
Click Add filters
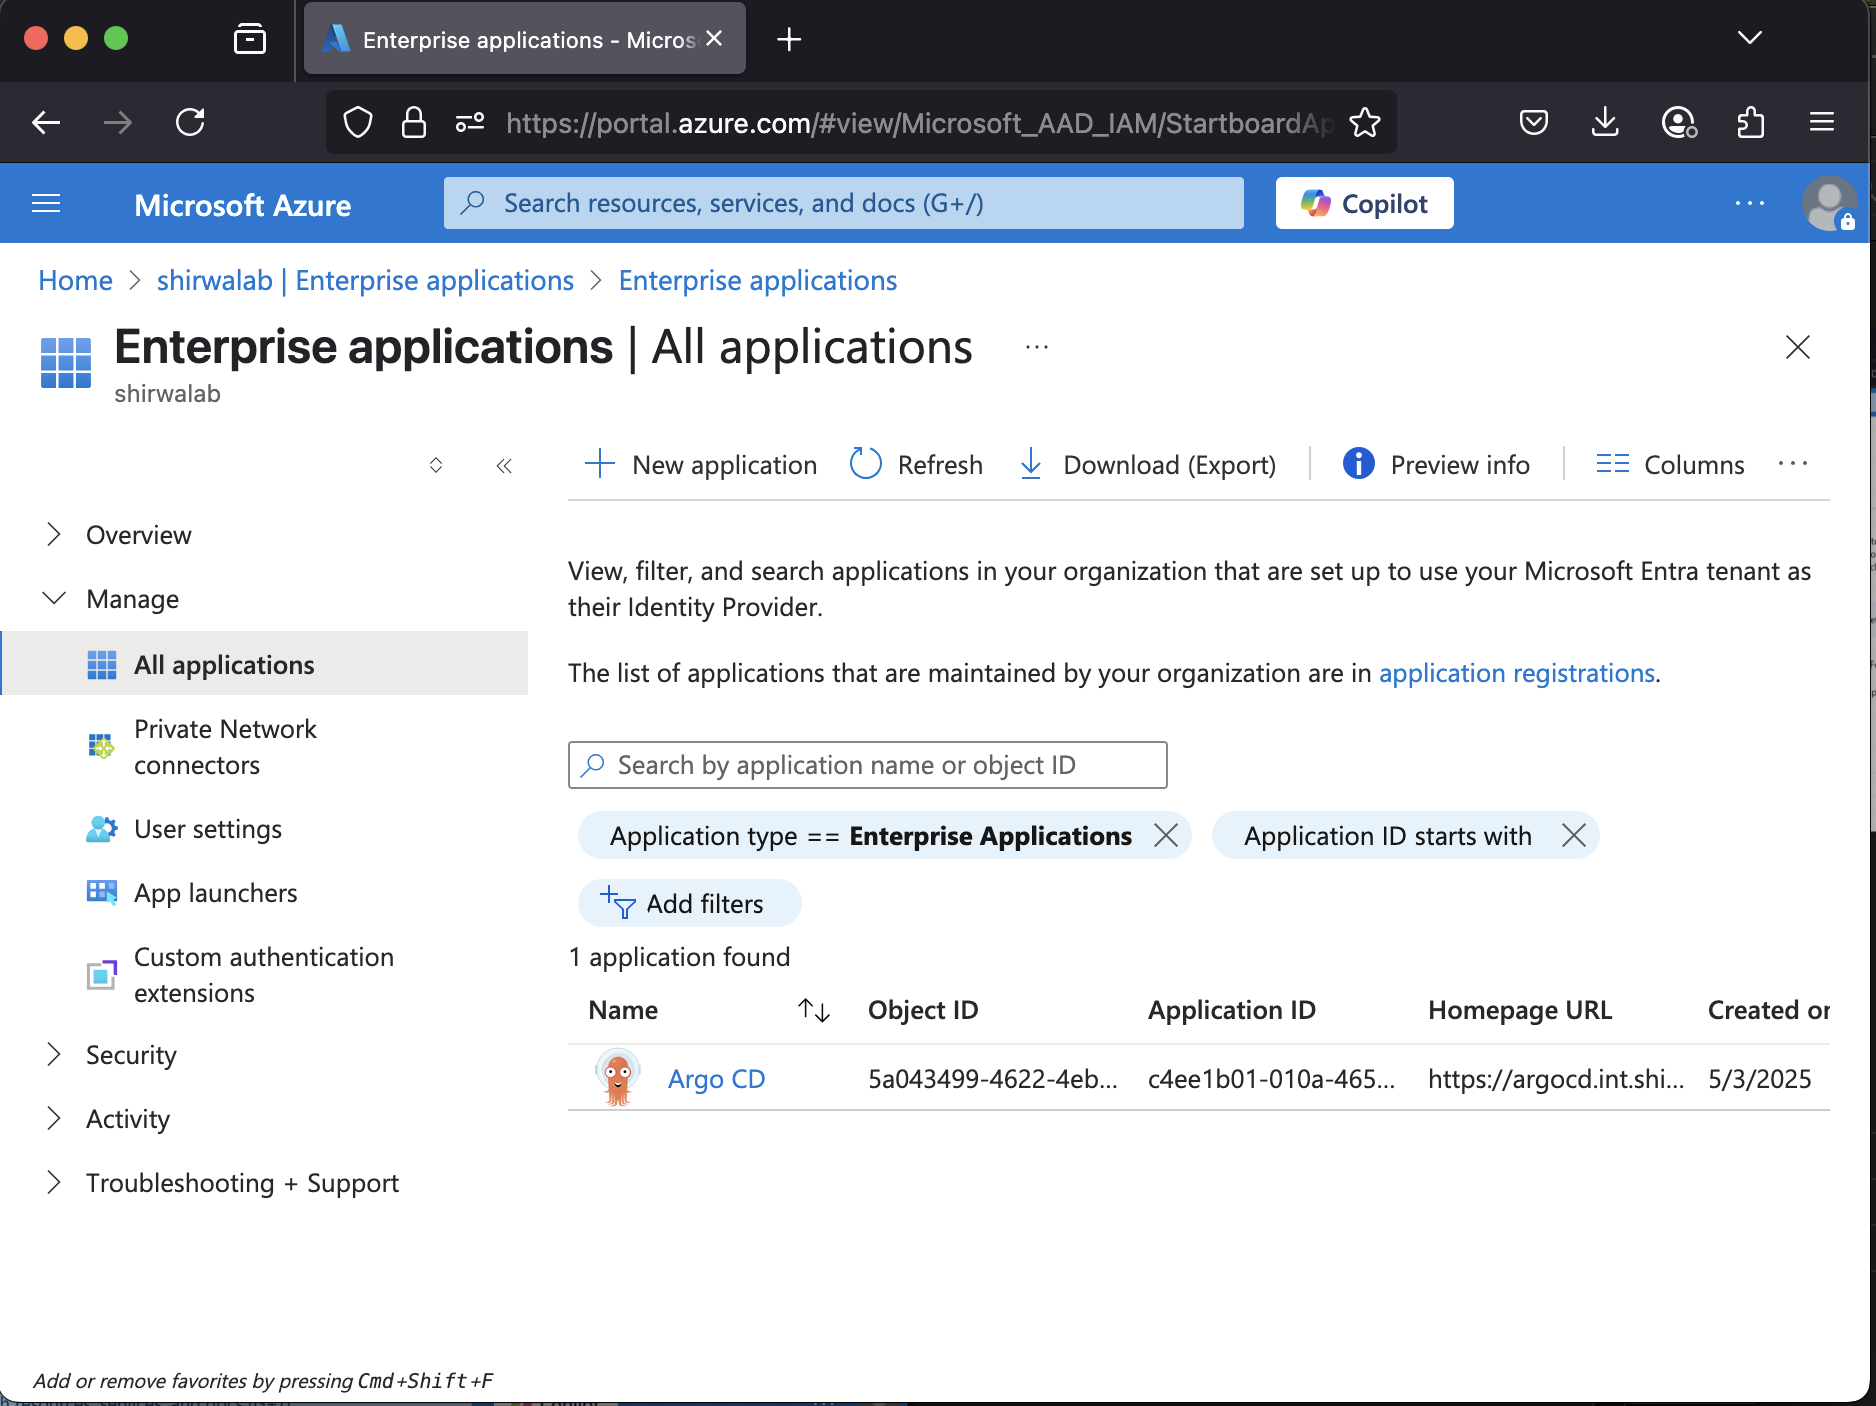[689, 903]
